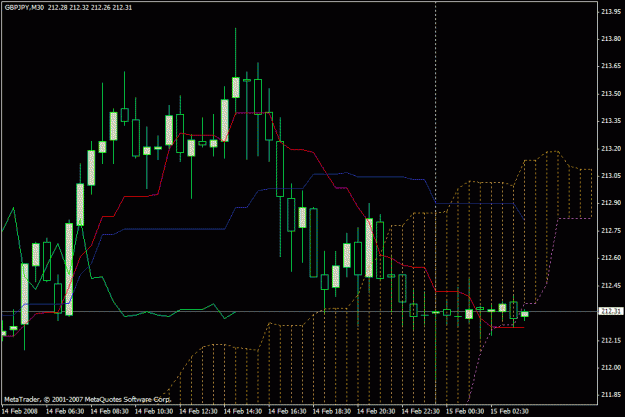
Task: Click the 15 Feb 00:30 time label
Action: (x=465, y=411)
